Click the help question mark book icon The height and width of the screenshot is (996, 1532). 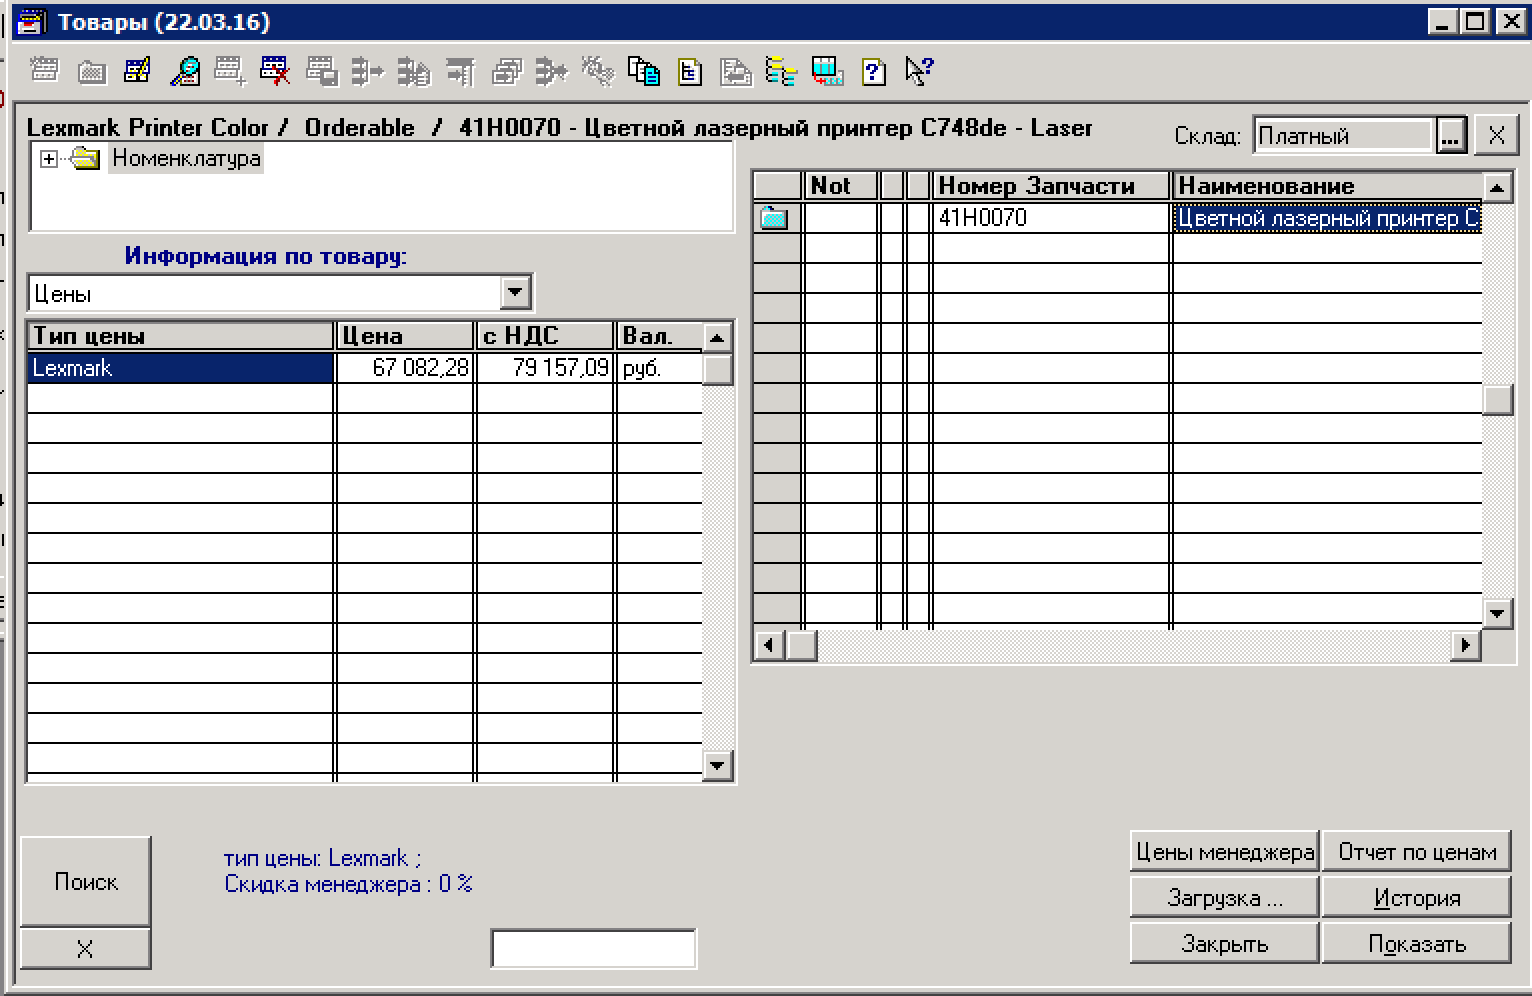coord(873,71)
